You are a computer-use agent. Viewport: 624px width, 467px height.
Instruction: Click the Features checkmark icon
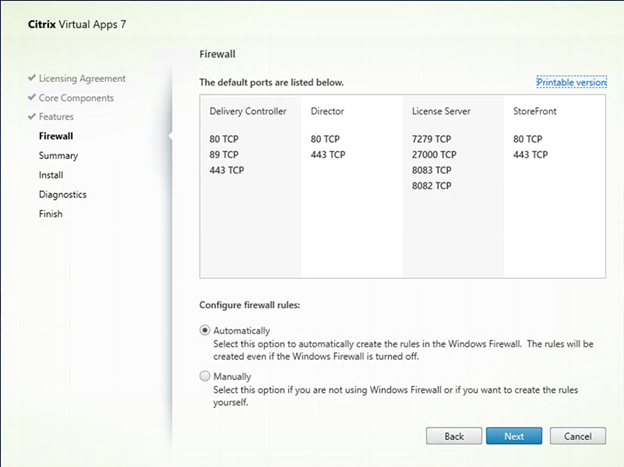[32, 116]
